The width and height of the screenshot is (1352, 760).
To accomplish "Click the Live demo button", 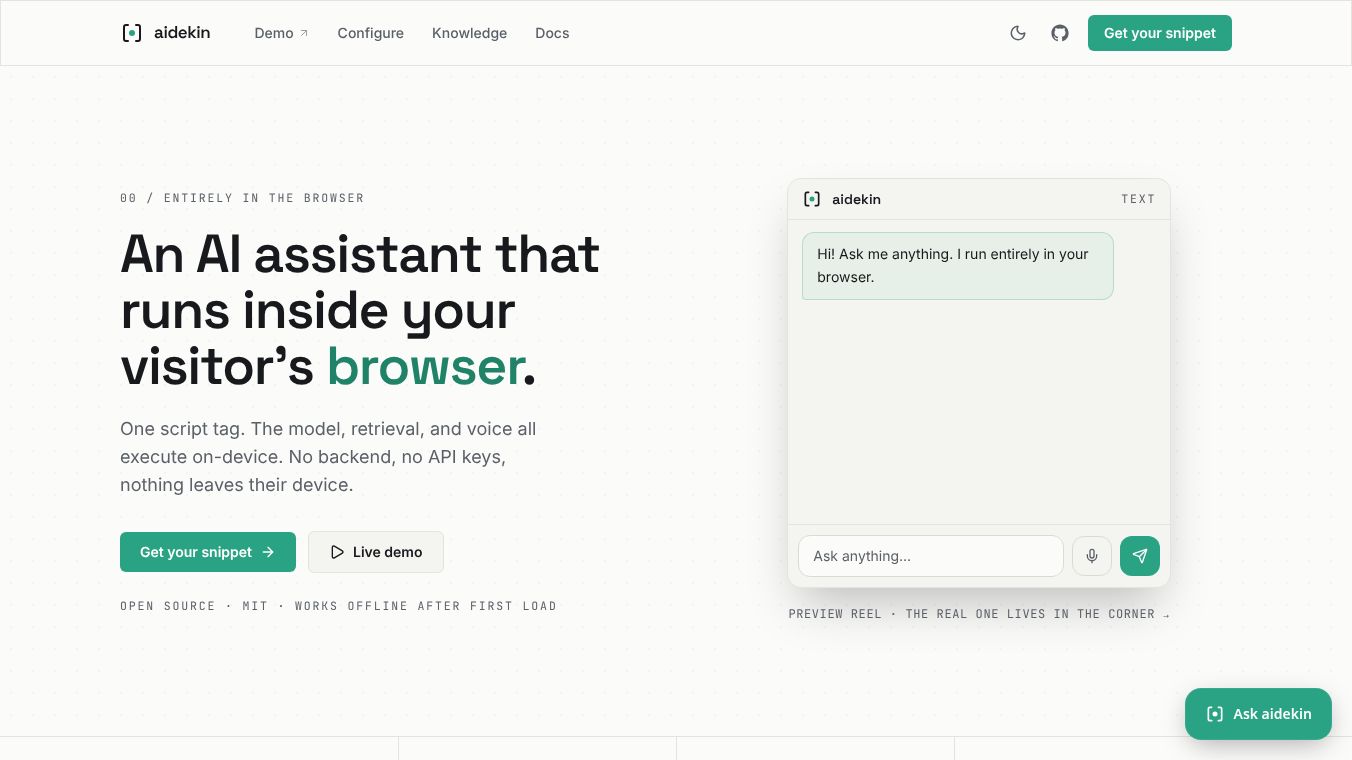I will click(376, 552).
